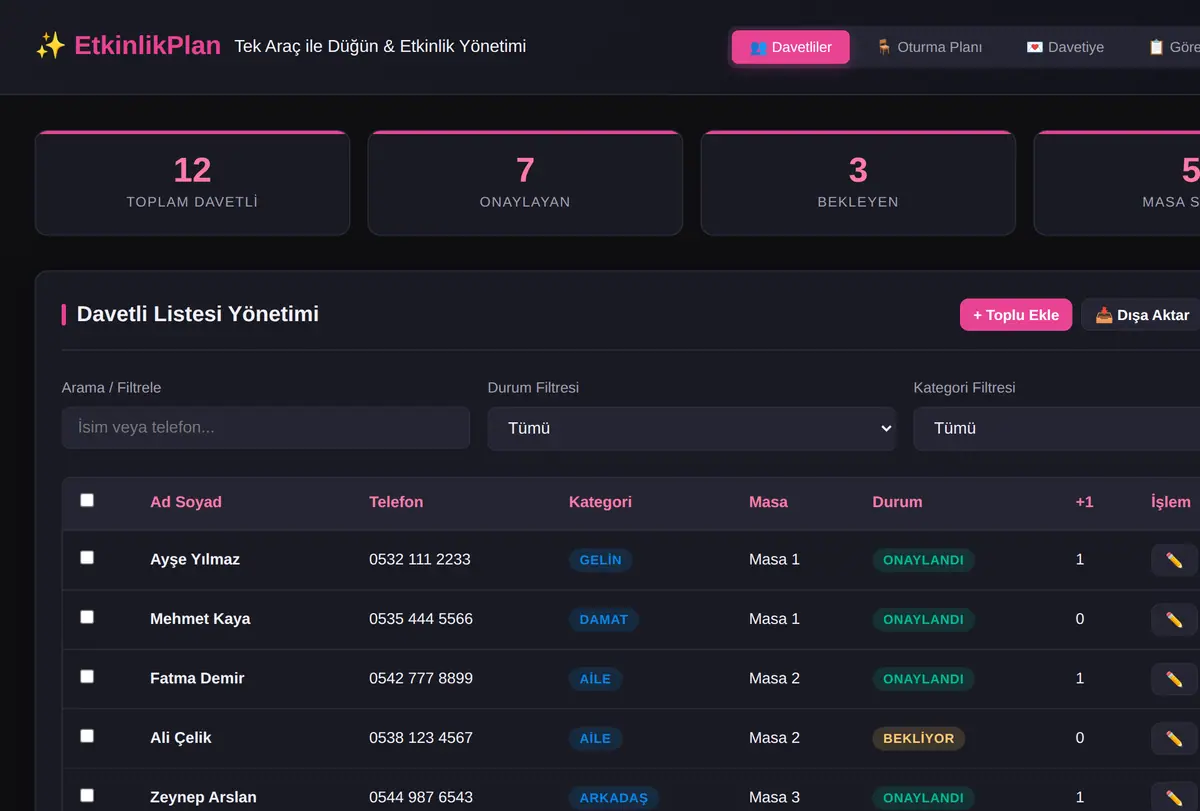This screenshot has height=811, width=1200.
Task: Export list with Dışa Aktar button
Action: (1142, 315)
